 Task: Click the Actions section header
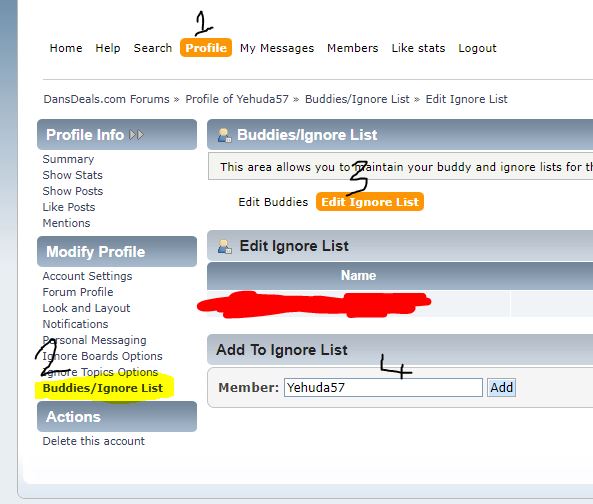click(117, 417)
